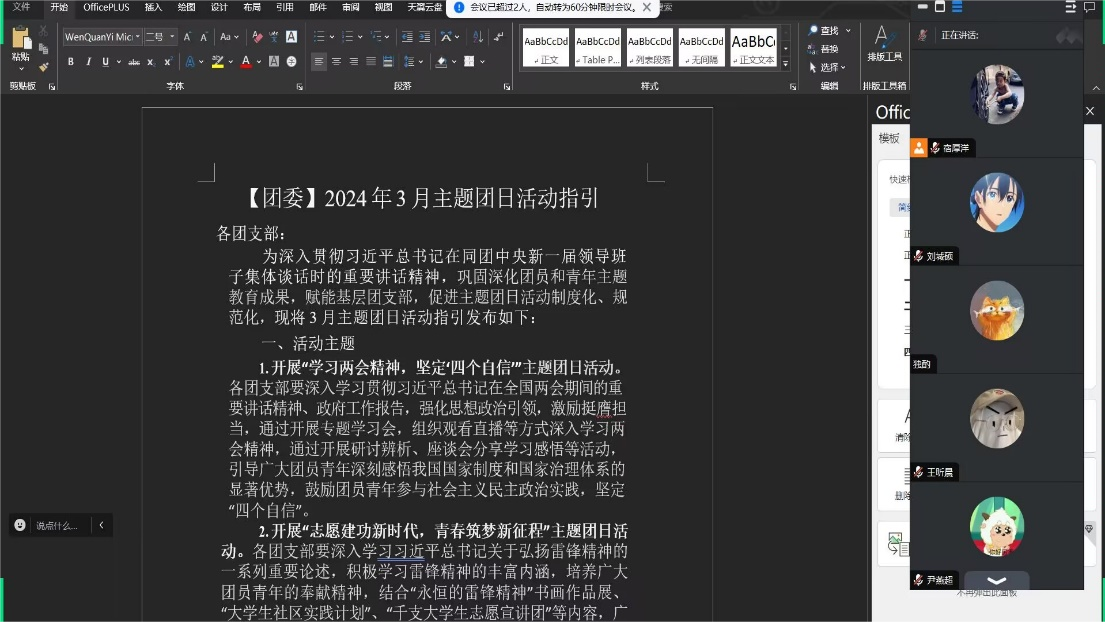Collapse the chat box arrow
The height and width of the screenshot is (622, 1106).
pos(102,525)
